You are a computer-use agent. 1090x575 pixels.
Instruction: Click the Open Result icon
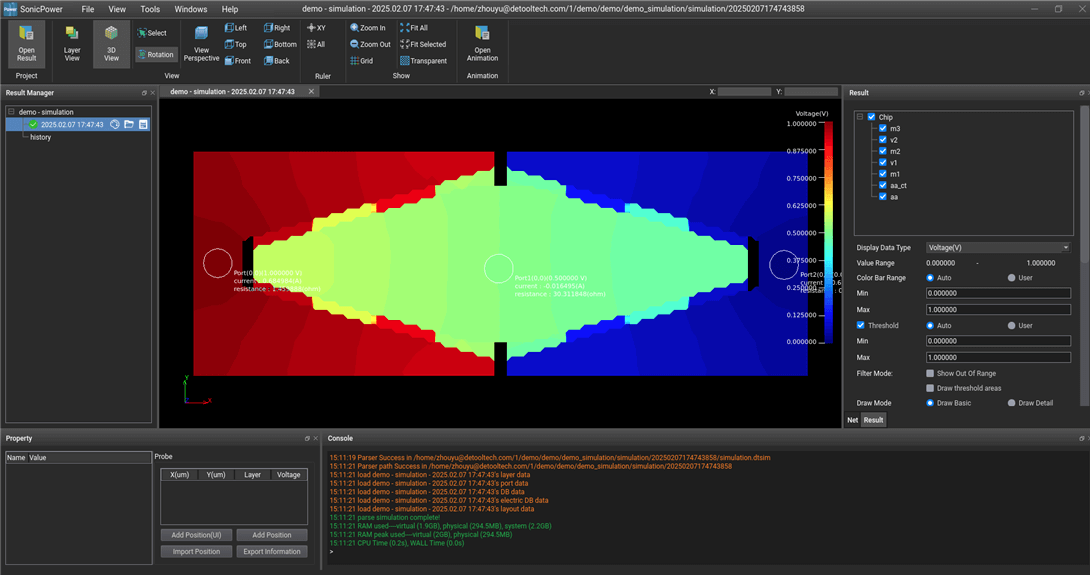click(x=26, y=43)
